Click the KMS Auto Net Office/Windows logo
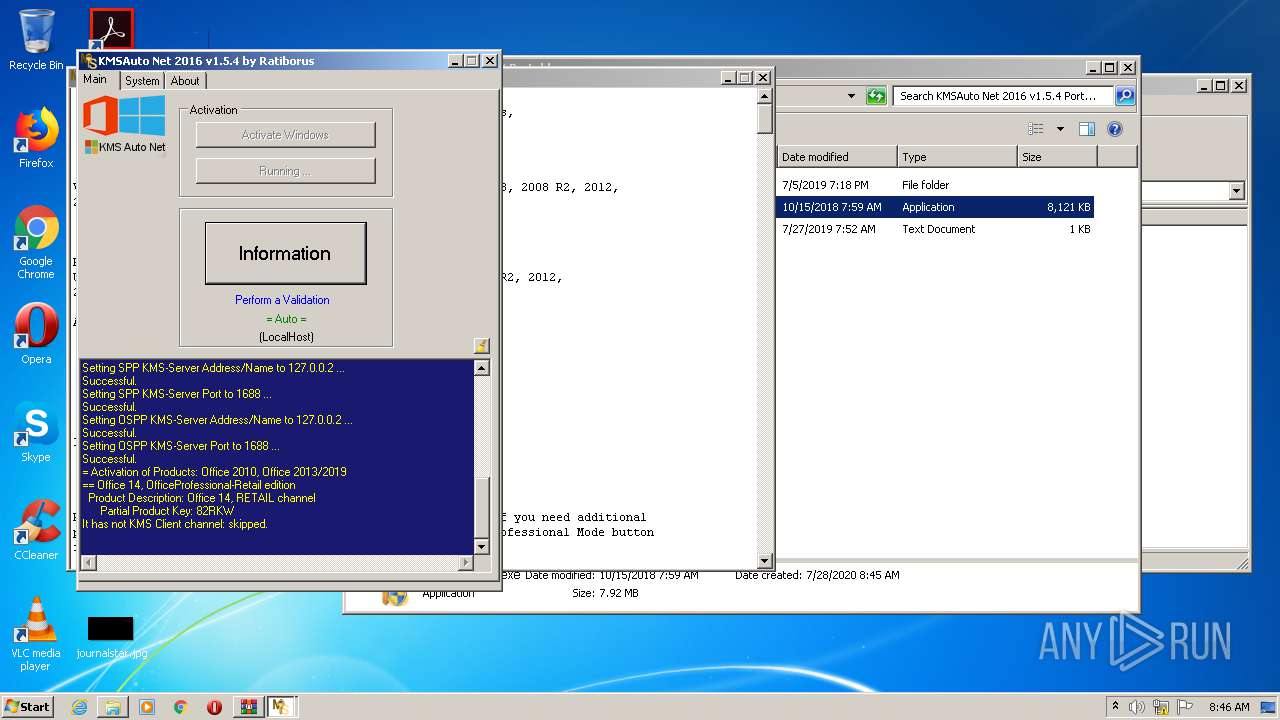 [x=124, y=124]
